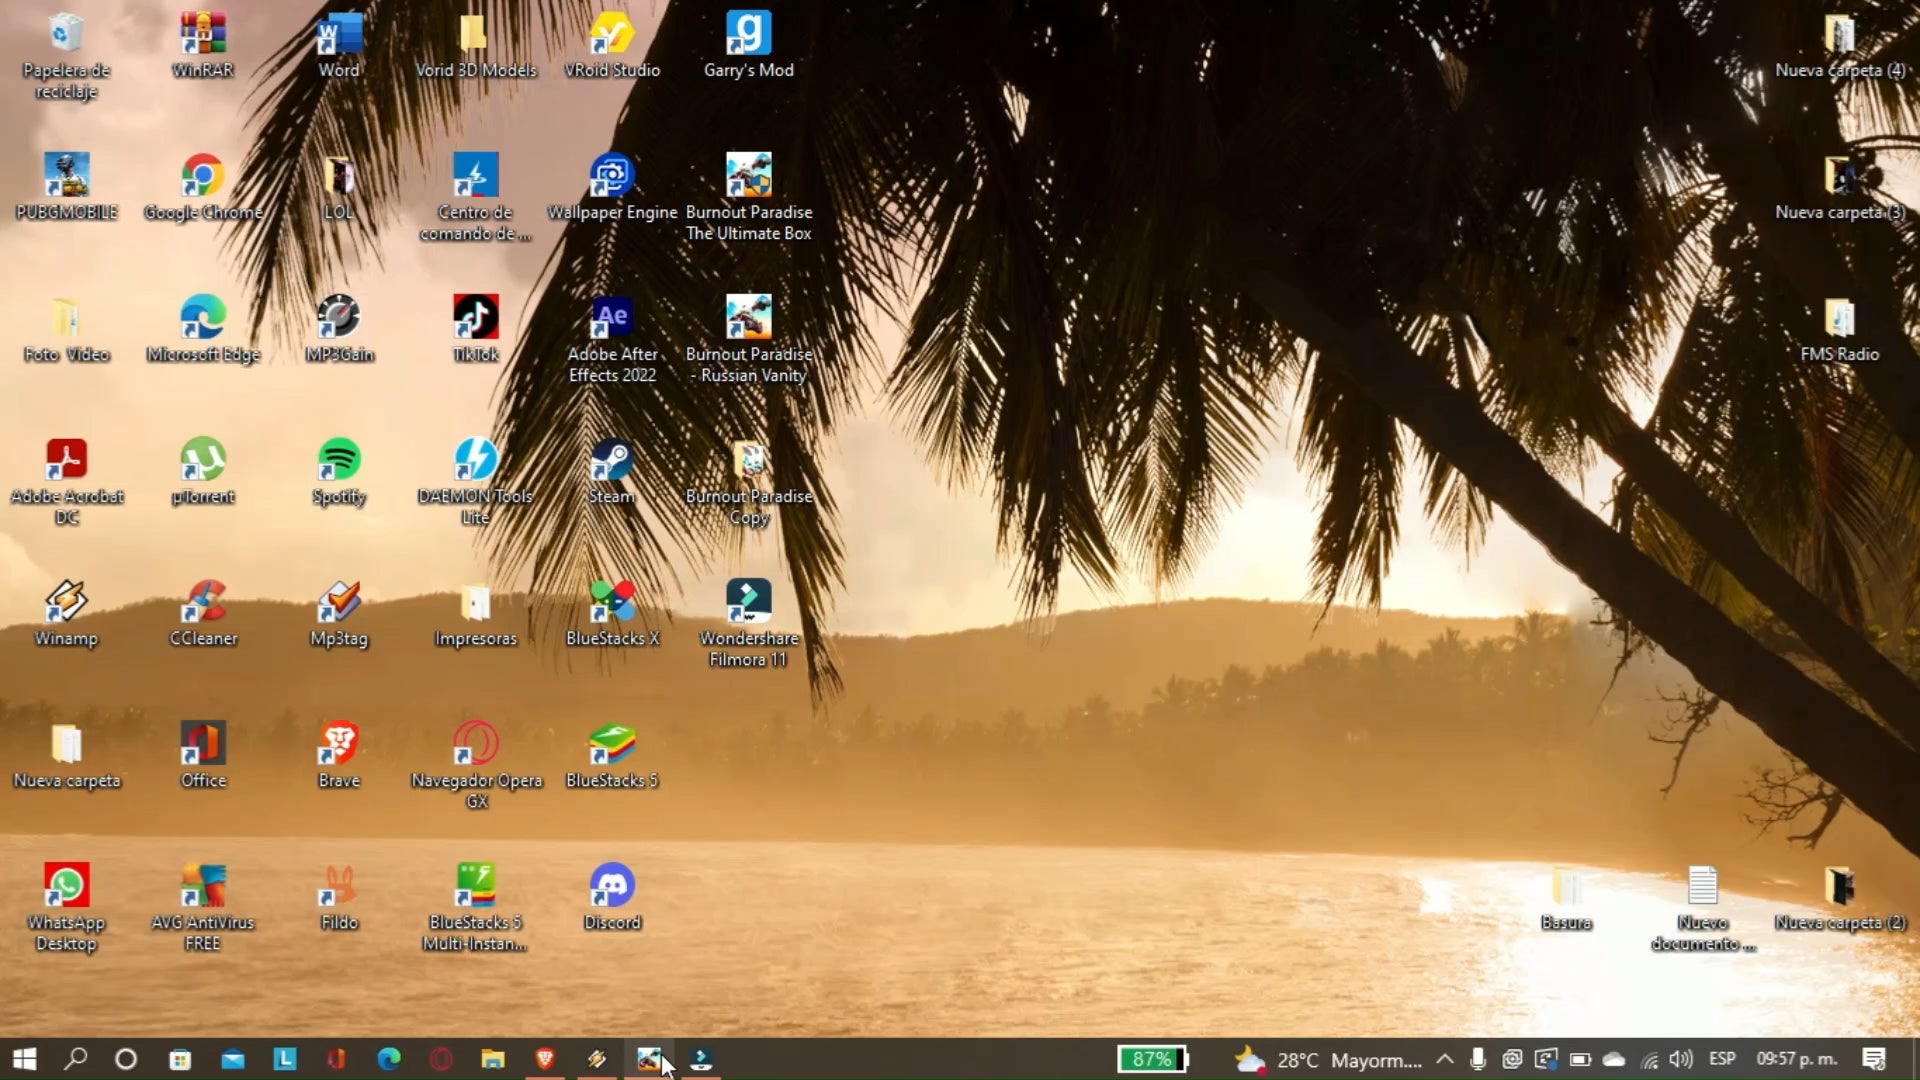
Task: Open the weather widget showing 28°C
Action: coord(1328,1060)
